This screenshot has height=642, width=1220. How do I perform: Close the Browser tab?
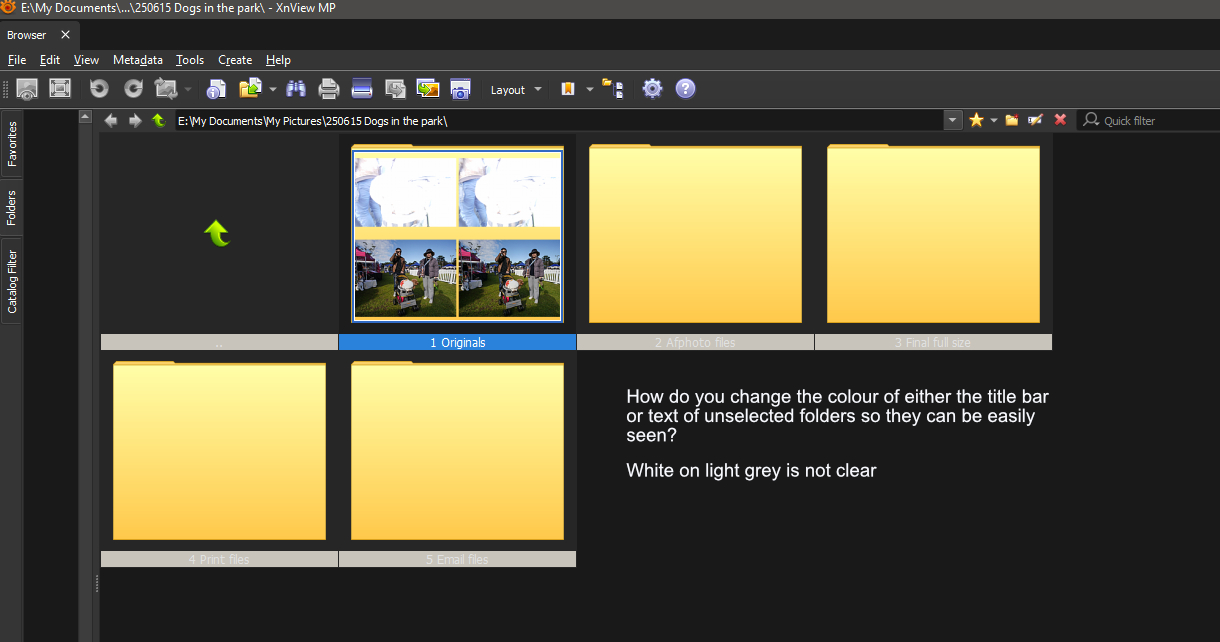click(65, 34)
